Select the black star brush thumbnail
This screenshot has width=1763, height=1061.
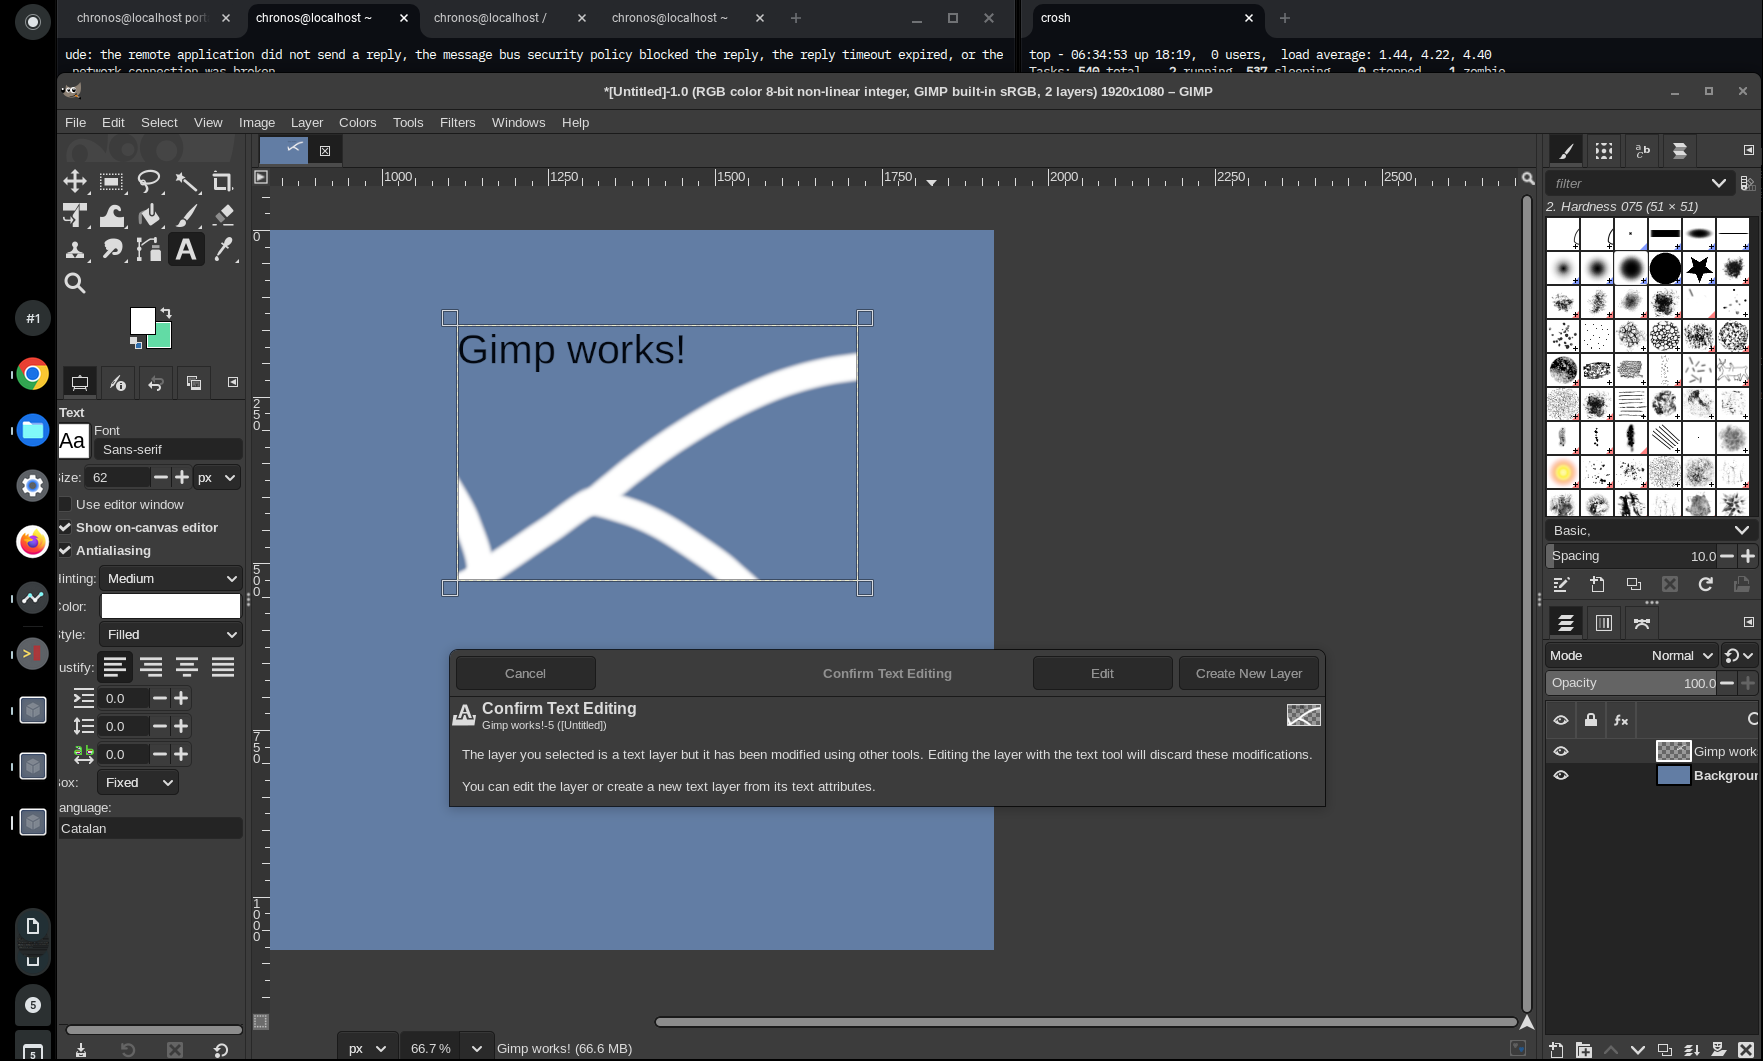(x=1699, y=268)
